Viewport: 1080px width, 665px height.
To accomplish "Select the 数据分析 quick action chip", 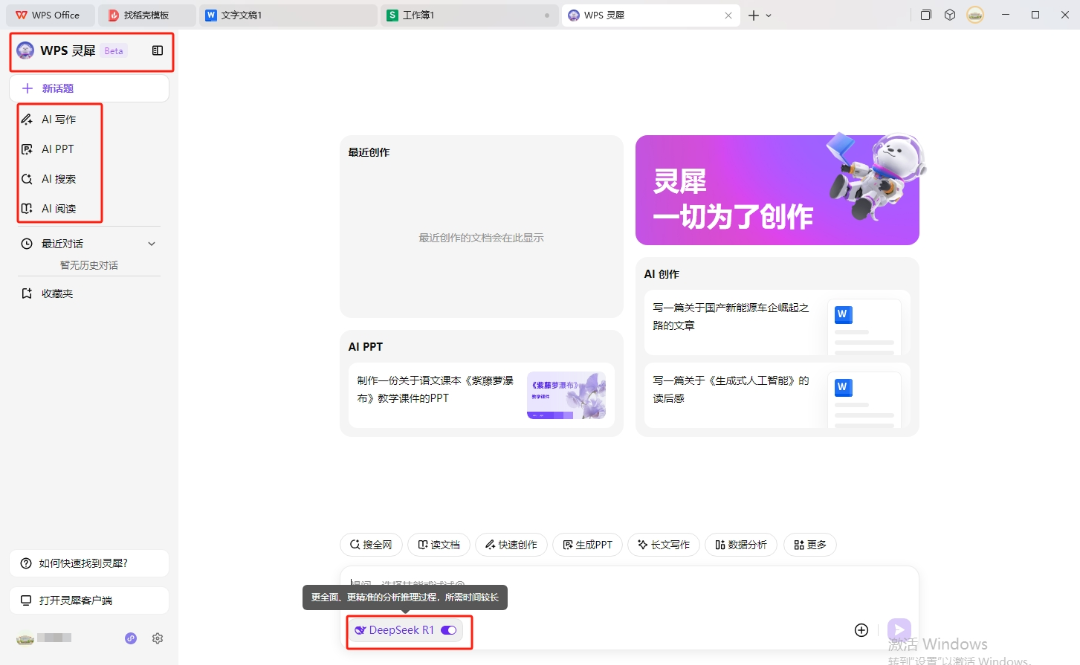I will [x=741, y=544].
